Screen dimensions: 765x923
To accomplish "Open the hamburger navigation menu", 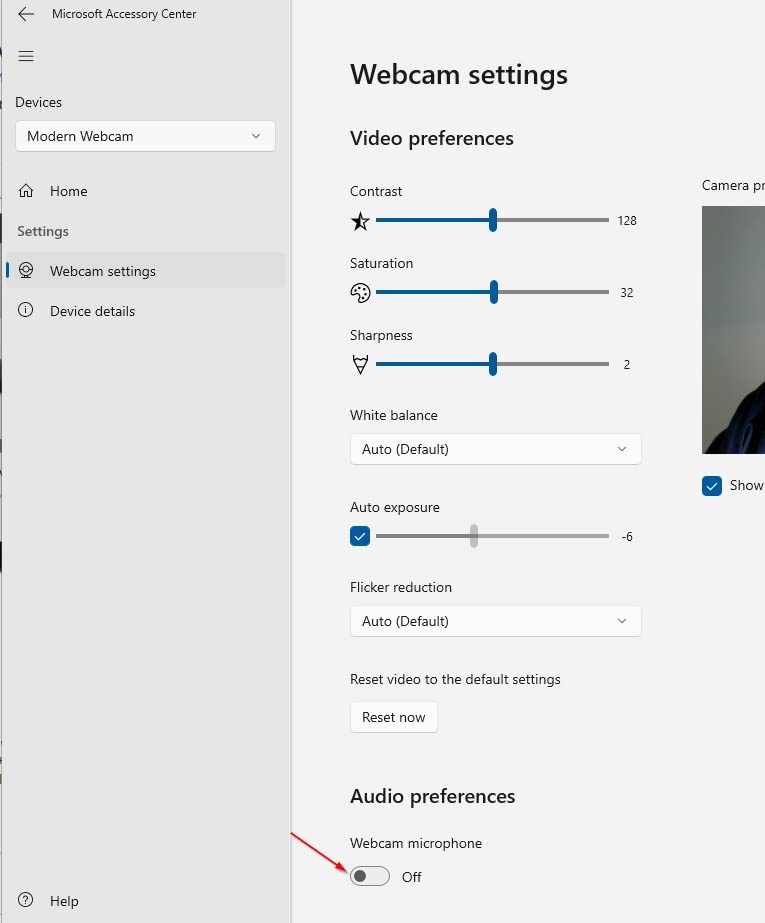I will [26, 56].
